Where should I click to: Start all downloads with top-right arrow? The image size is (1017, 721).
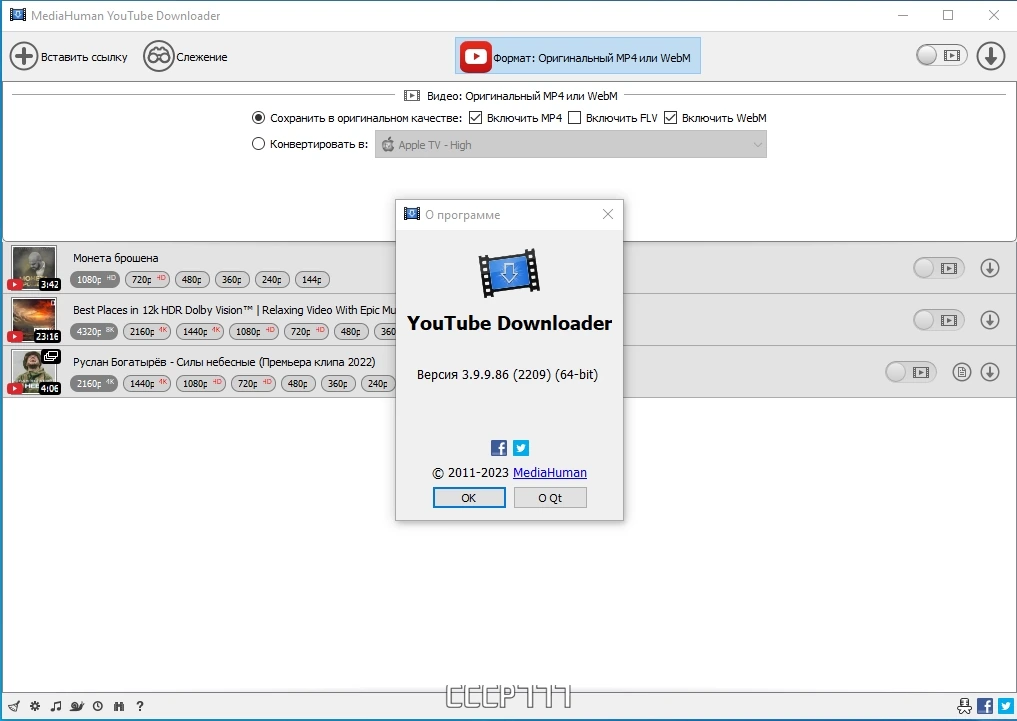[x=990, y=56]
